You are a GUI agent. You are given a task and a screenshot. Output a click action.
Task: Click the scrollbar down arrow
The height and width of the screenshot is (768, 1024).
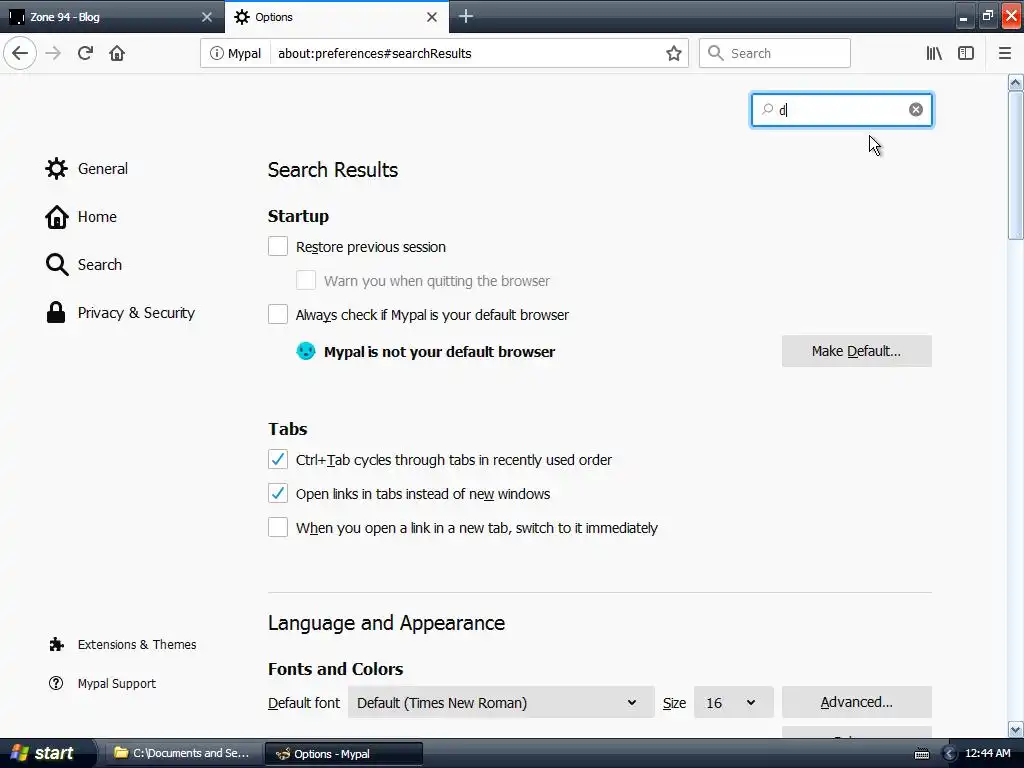[1015, 729]
